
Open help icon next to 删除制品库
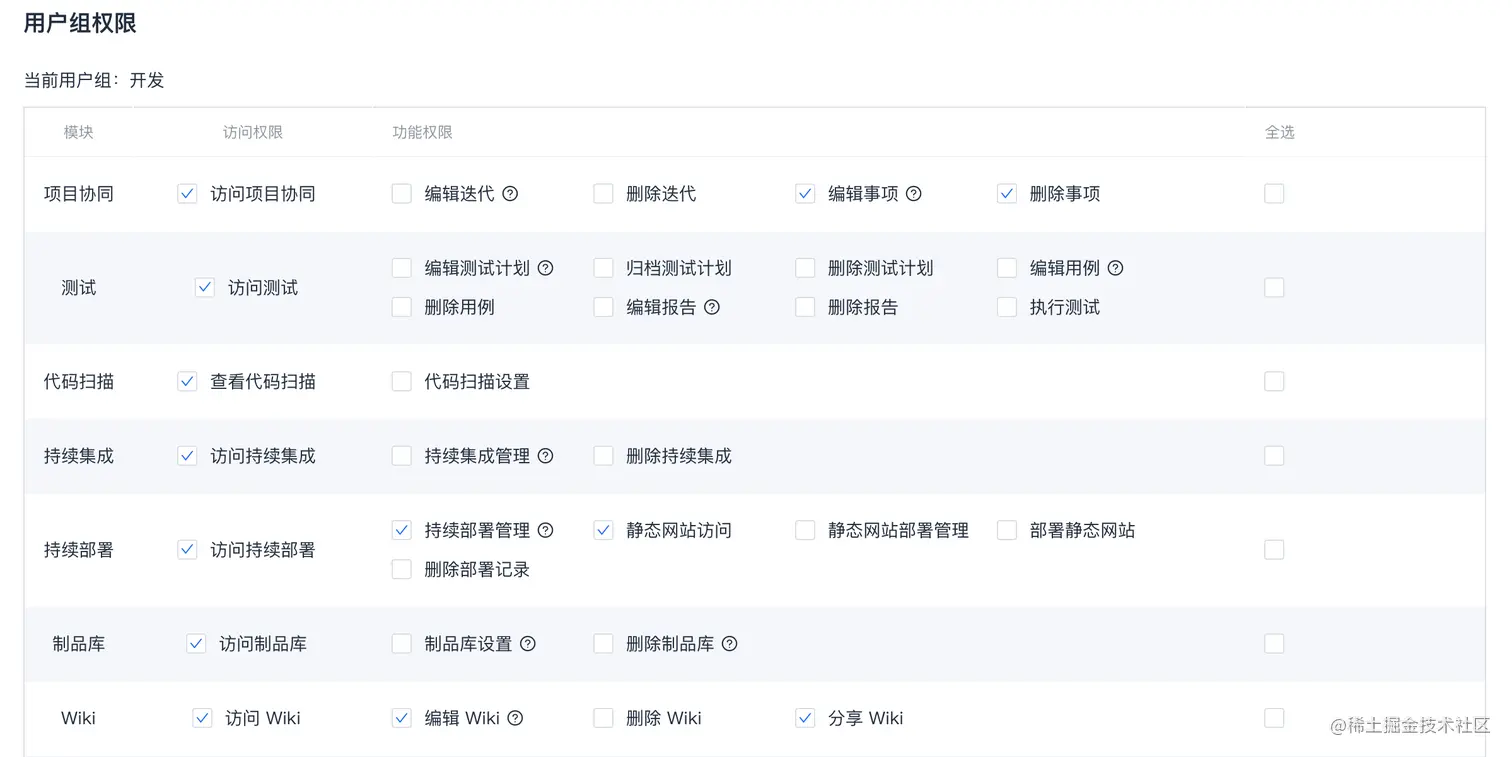pos(729,644)
